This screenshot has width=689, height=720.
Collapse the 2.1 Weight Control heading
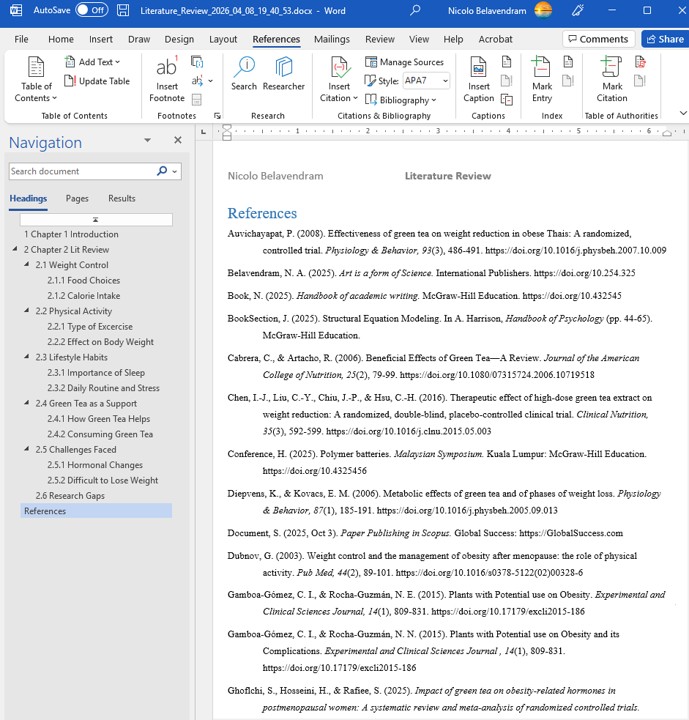tap(27, 264)
